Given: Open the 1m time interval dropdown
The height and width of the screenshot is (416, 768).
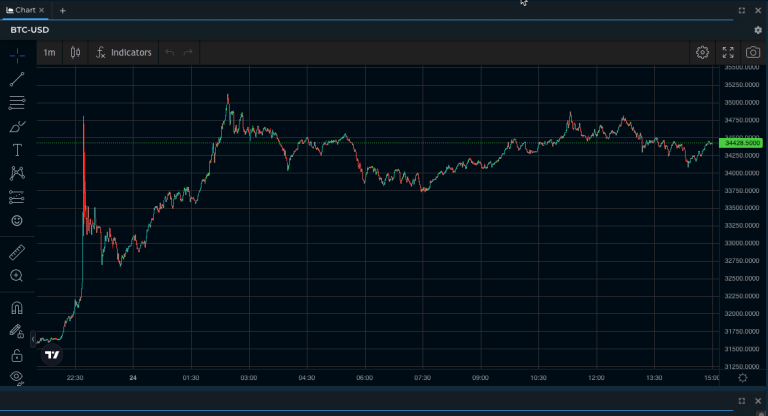Looking at the screenshot, I should point(49,52).
